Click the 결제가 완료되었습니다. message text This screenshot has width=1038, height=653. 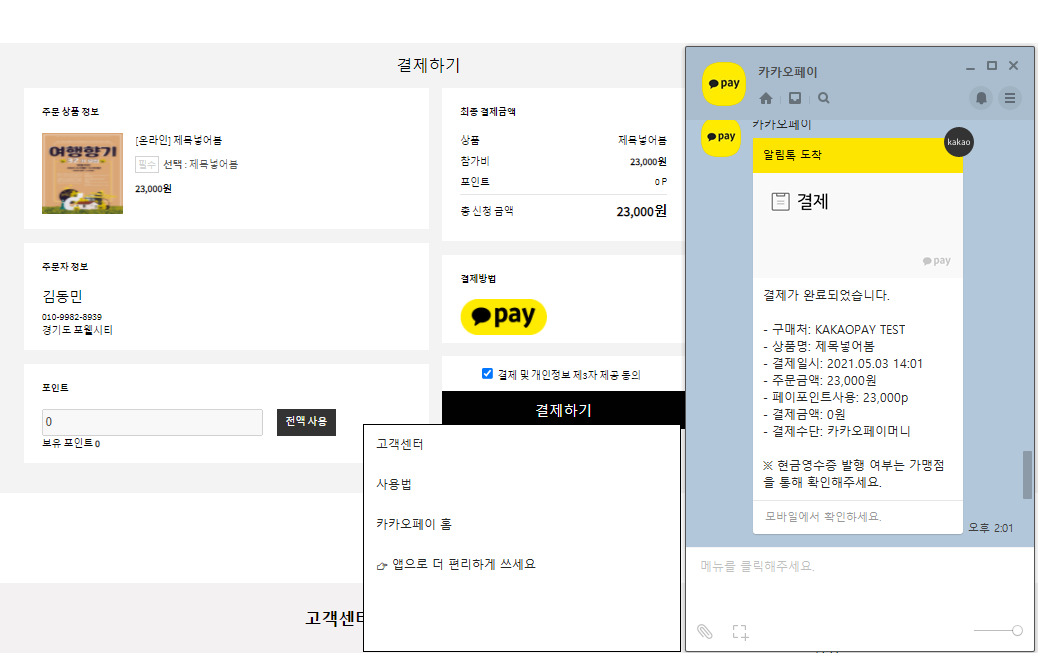click(x=826, y=295)
